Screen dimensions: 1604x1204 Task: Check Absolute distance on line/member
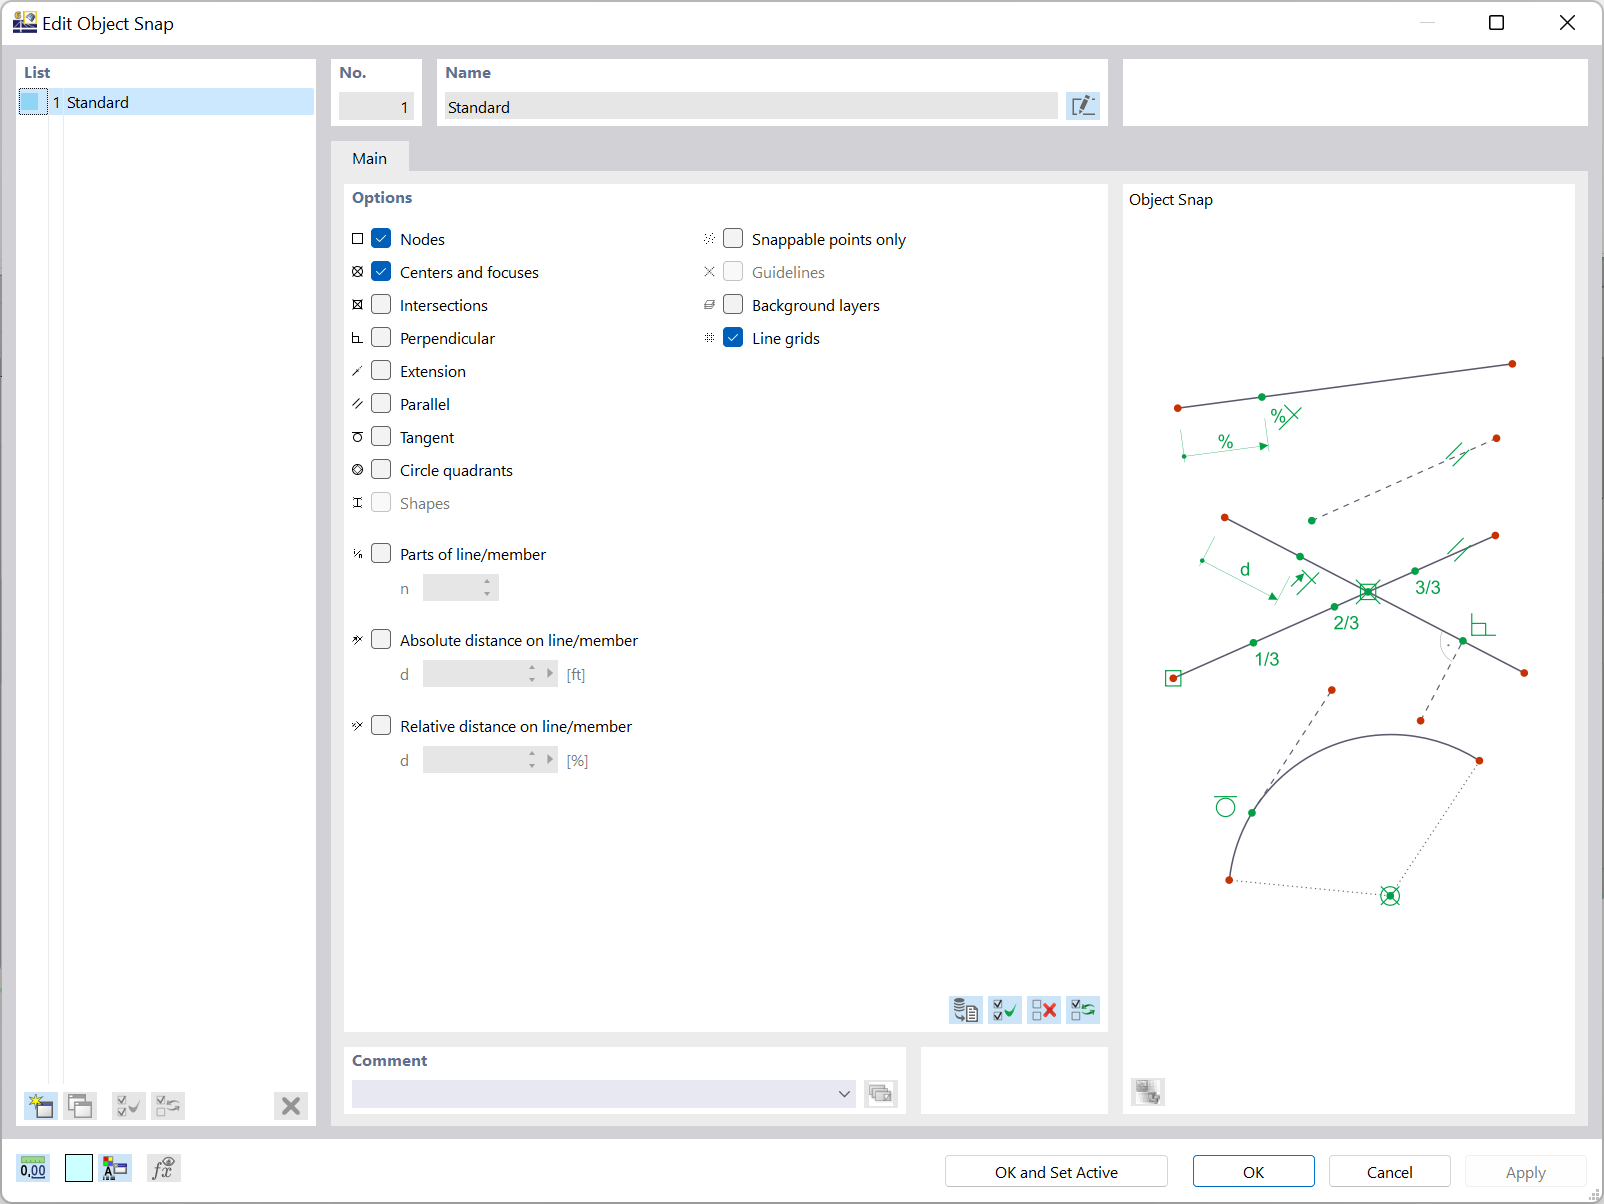pyautogui.click(x=381, y=640)
